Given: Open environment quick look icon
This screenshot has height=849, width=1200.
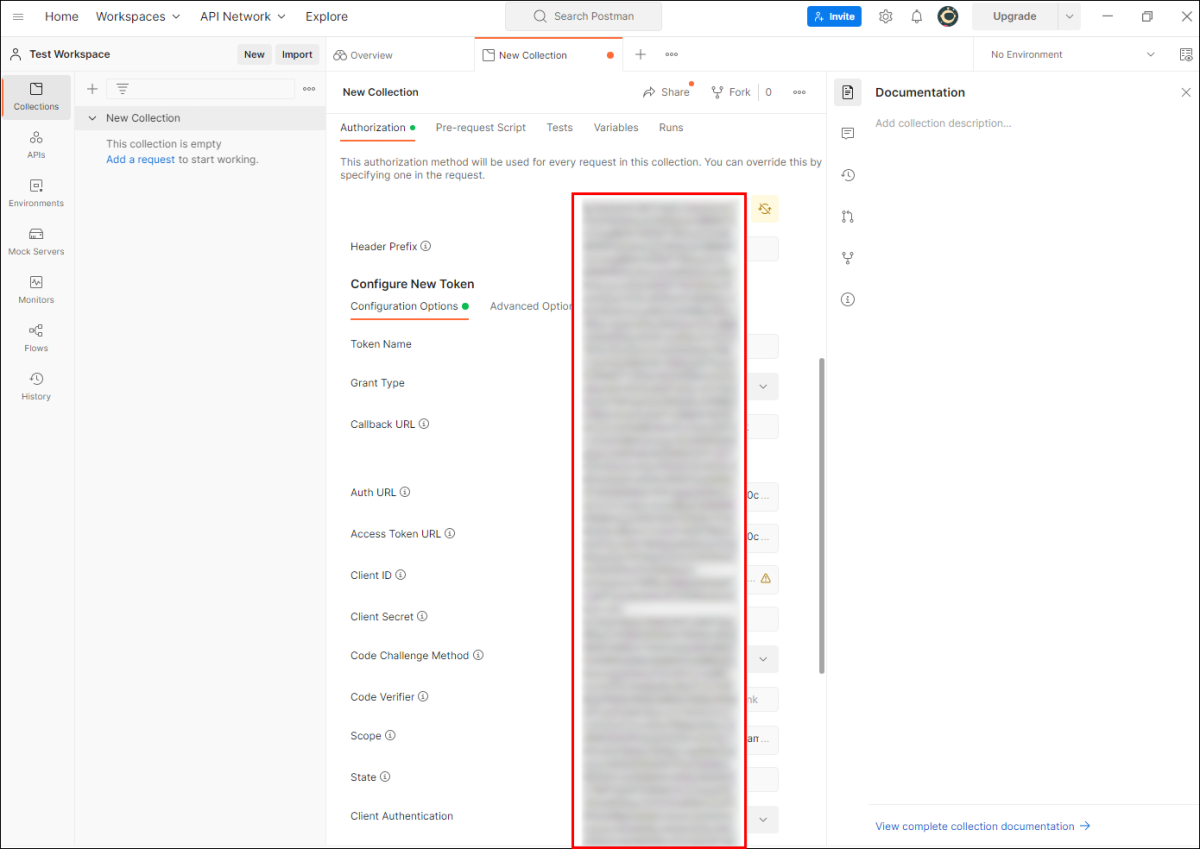Looking at the screenshot, I should 1186,55.
